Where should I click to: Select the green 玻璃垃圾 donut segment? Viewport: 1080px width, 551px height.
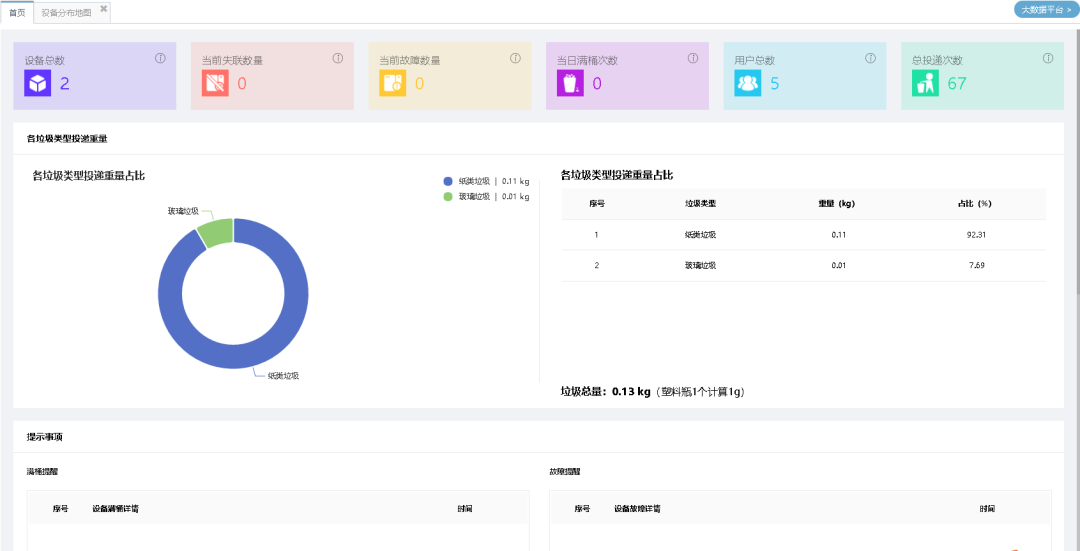[x=216, y=231]
